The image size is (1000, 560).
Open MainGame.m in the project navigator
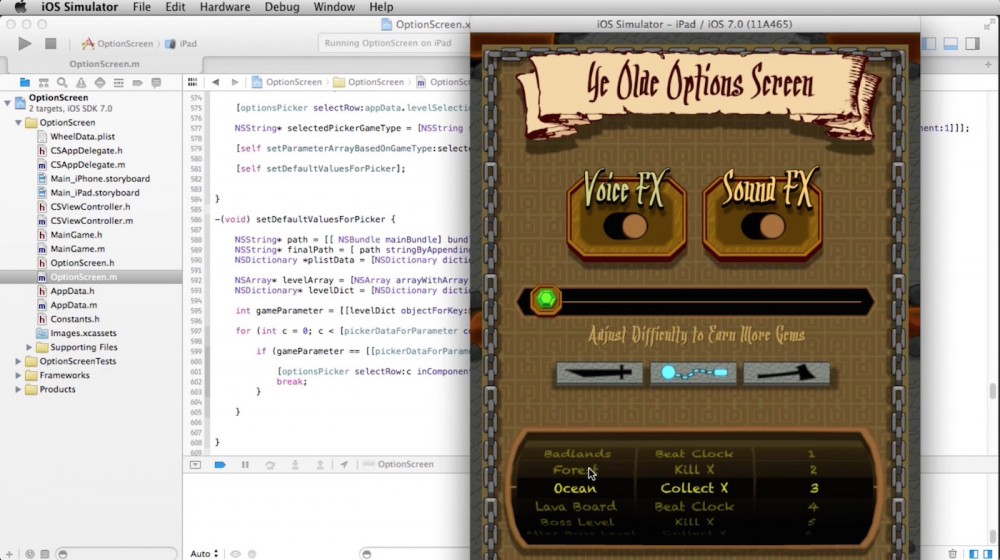77,248
